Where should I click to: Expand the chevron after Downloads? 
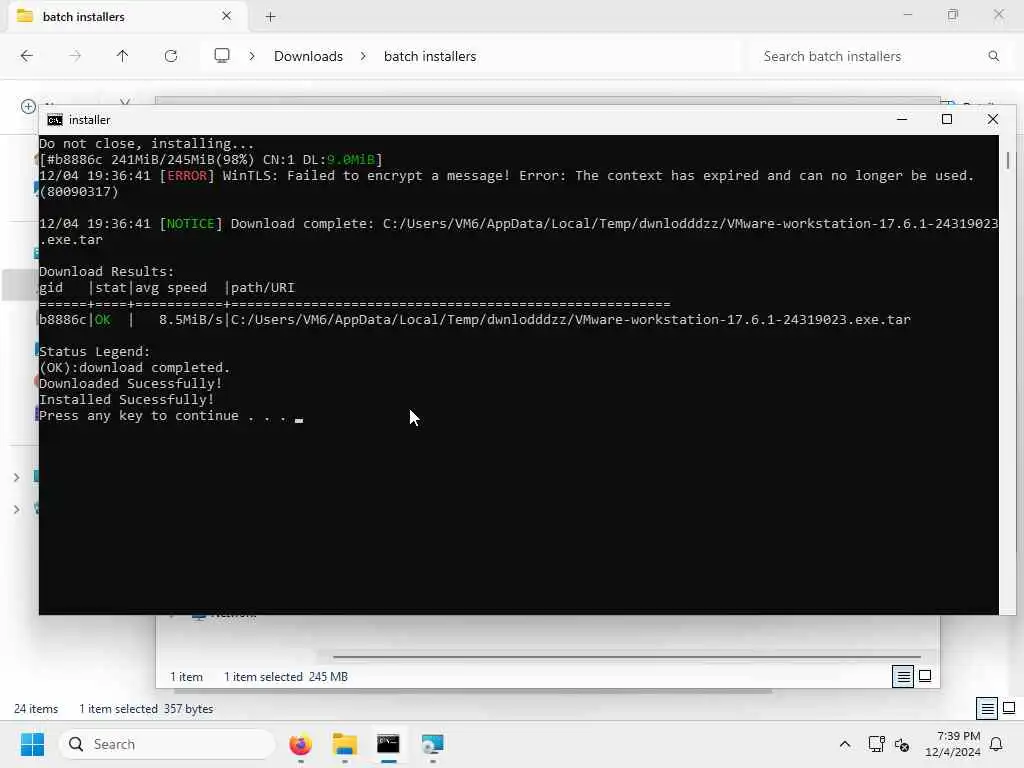click(363, 56)
